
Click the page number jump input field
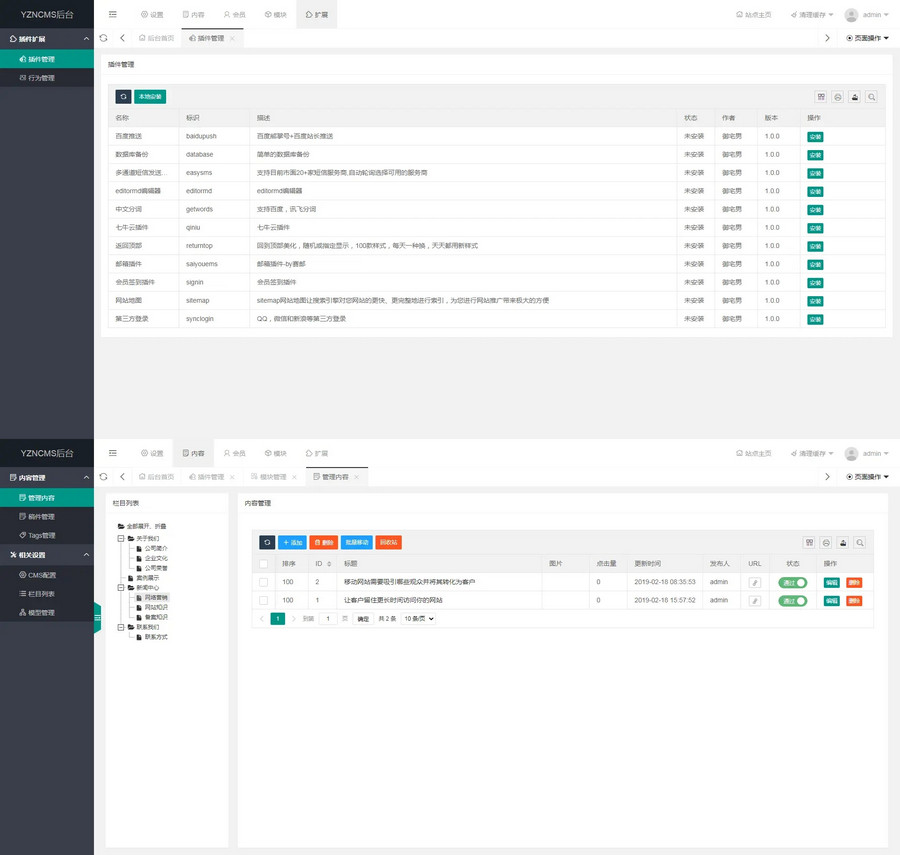point(327,619)
